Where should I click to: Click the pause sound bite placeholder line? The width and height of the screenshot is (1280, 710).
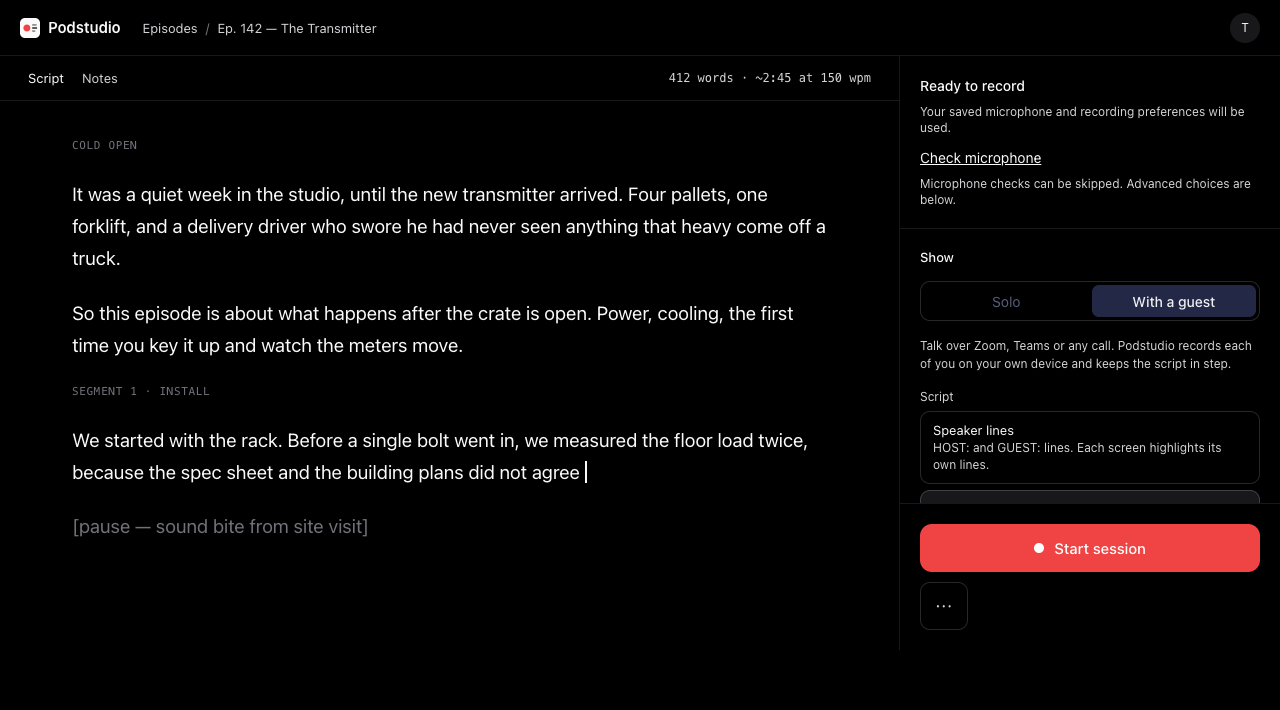(x=220, y=526)
